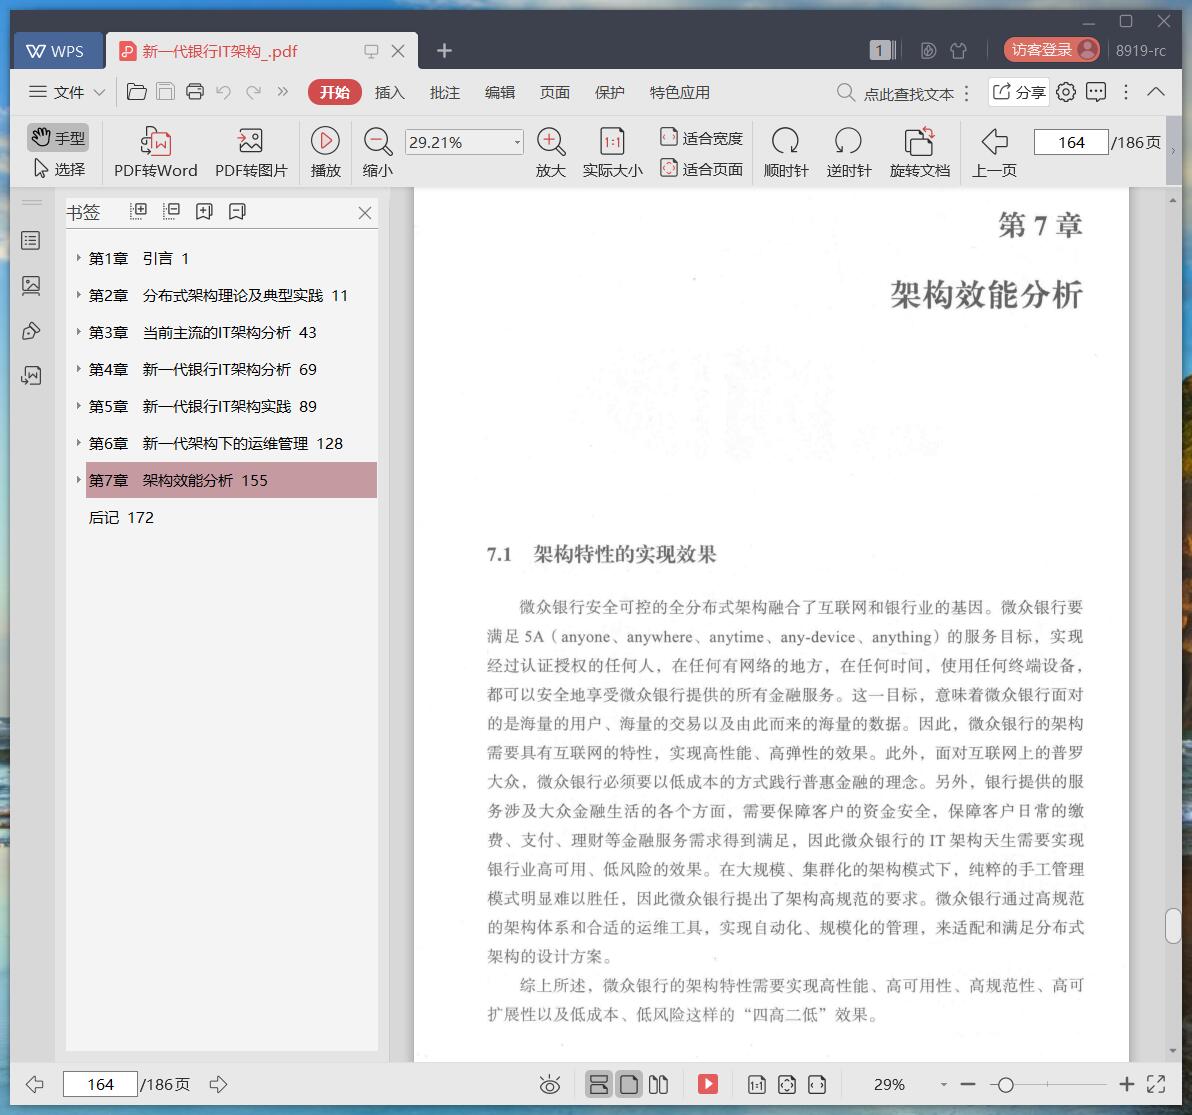Delete bookmark icon in bookmark panel
This screenshot has width=1192, height=1115.
click(x=237, y=211)
